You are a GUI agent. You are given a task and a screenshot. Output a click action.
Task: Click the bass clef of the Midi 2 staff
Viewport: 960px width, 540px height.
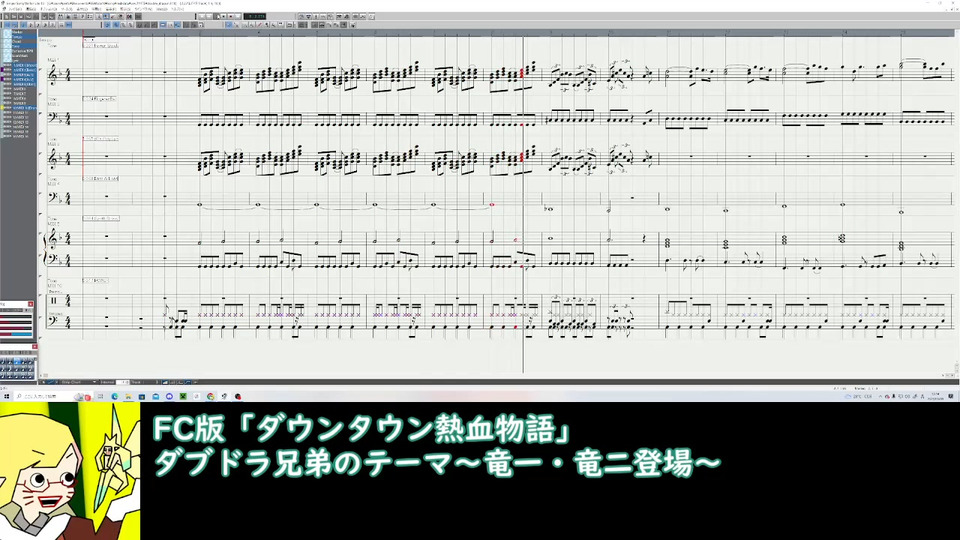coord(53,117)
